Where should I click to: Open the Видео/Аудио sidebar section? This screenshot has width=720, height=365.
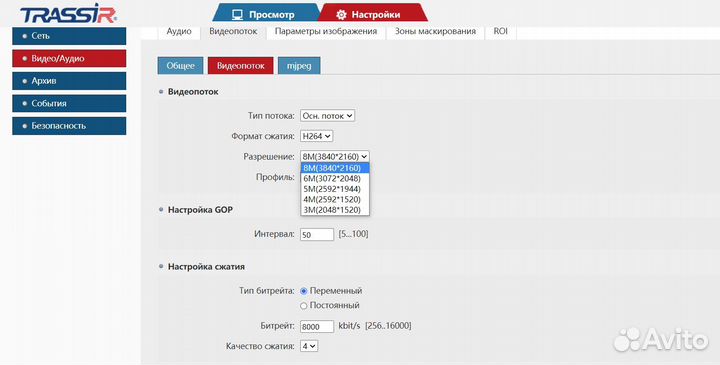point(69,58)
